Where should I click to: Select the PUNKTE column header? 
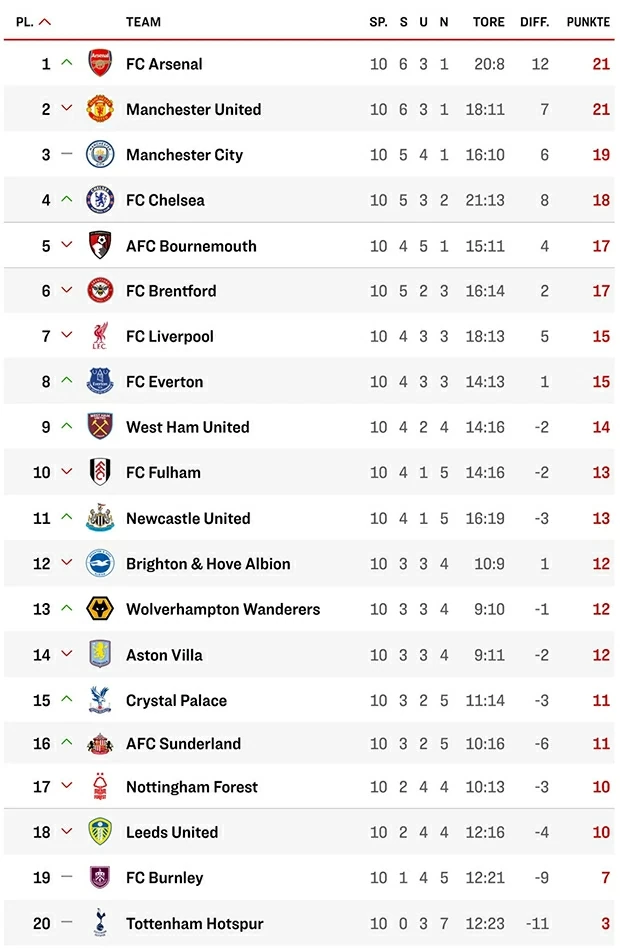588,22
